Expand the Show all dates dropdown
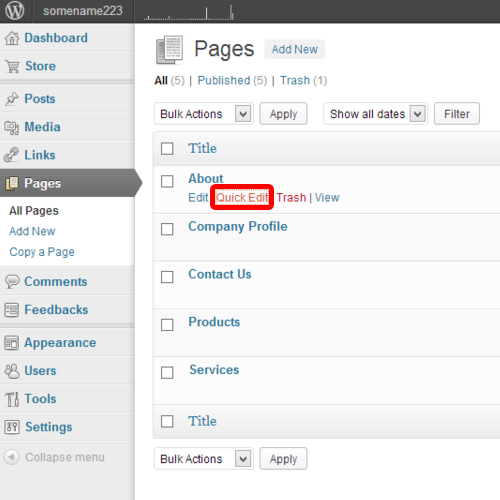This screenshot has height=500, width=500. point(375,114)
